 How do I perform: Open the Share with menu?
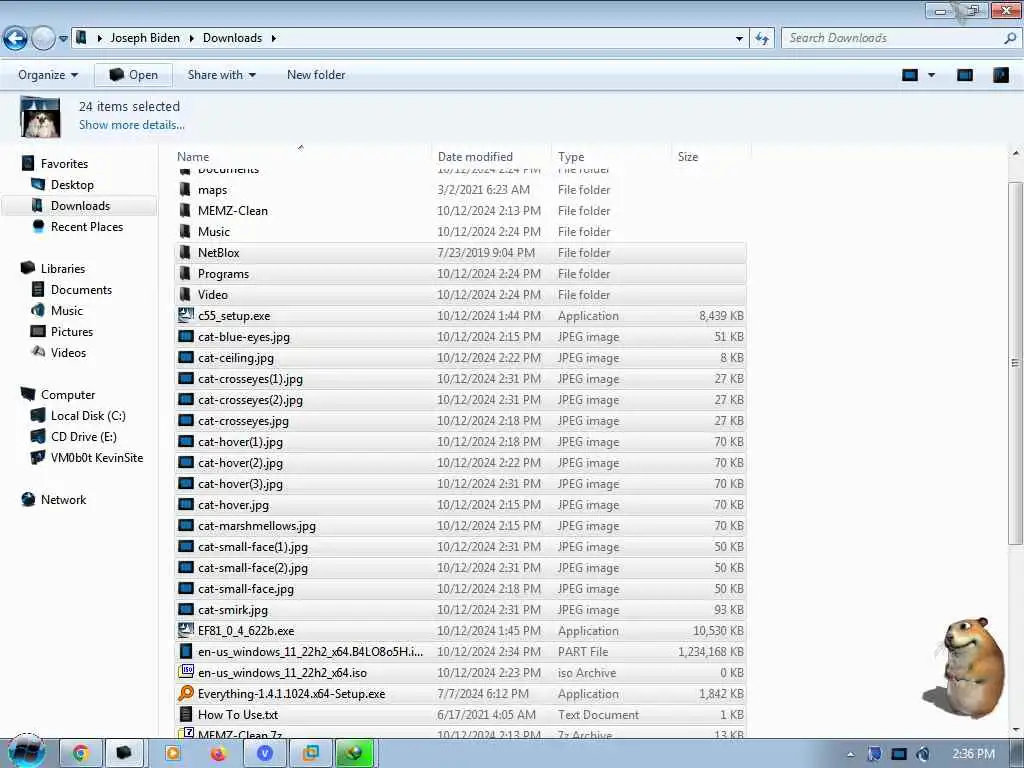[x=221, y=75]
